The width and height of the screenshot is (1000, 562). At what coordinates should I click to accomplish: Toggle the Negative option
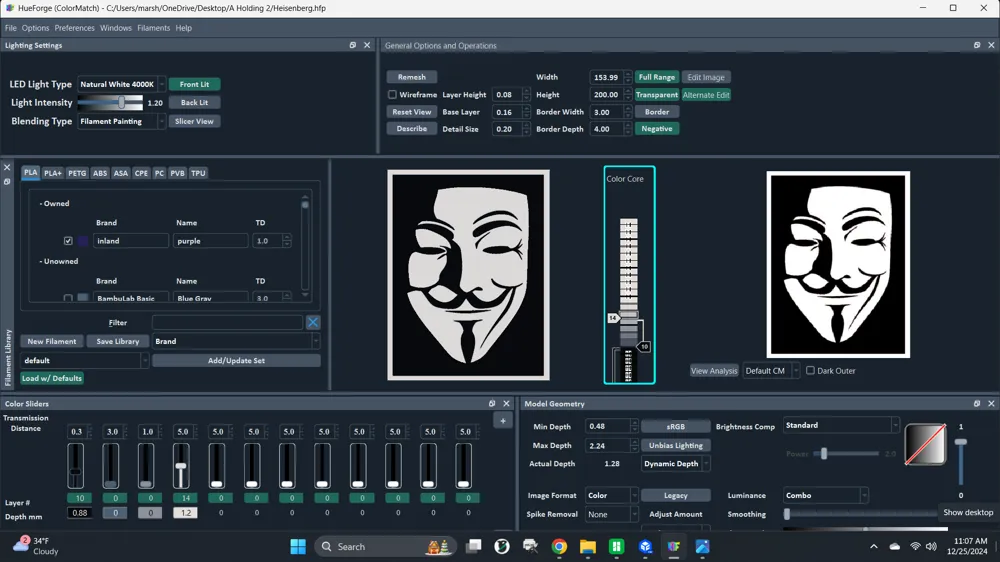click(x=656, y=129)
